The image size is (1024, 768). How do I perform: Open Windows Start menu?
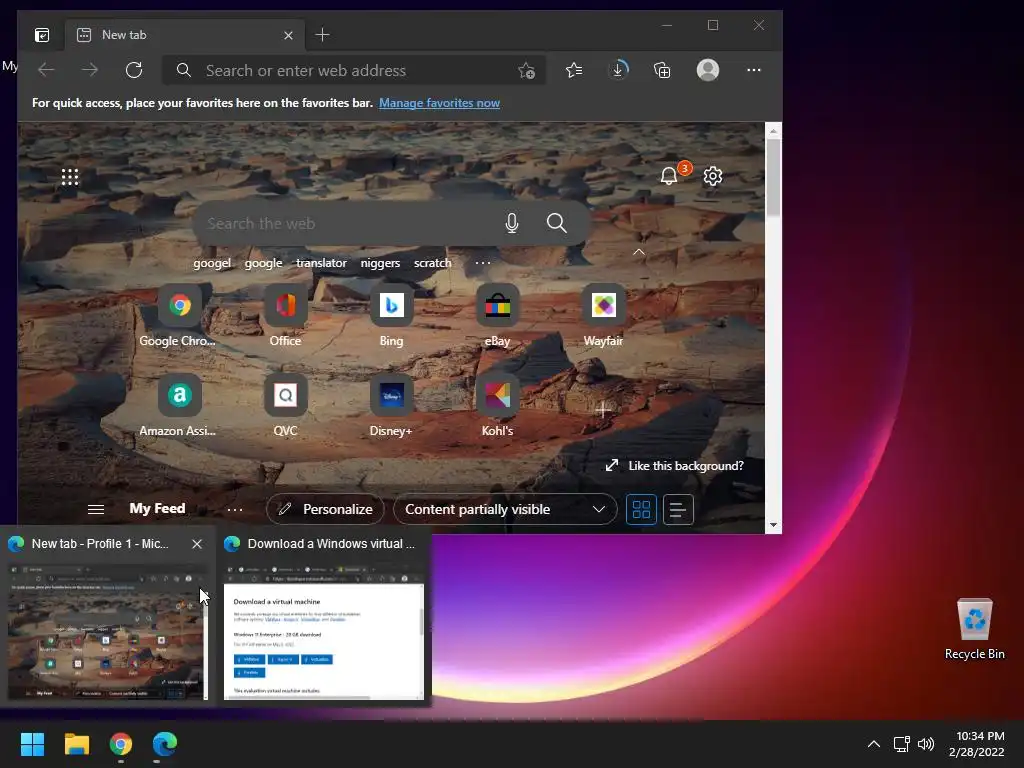pos(33,744)
